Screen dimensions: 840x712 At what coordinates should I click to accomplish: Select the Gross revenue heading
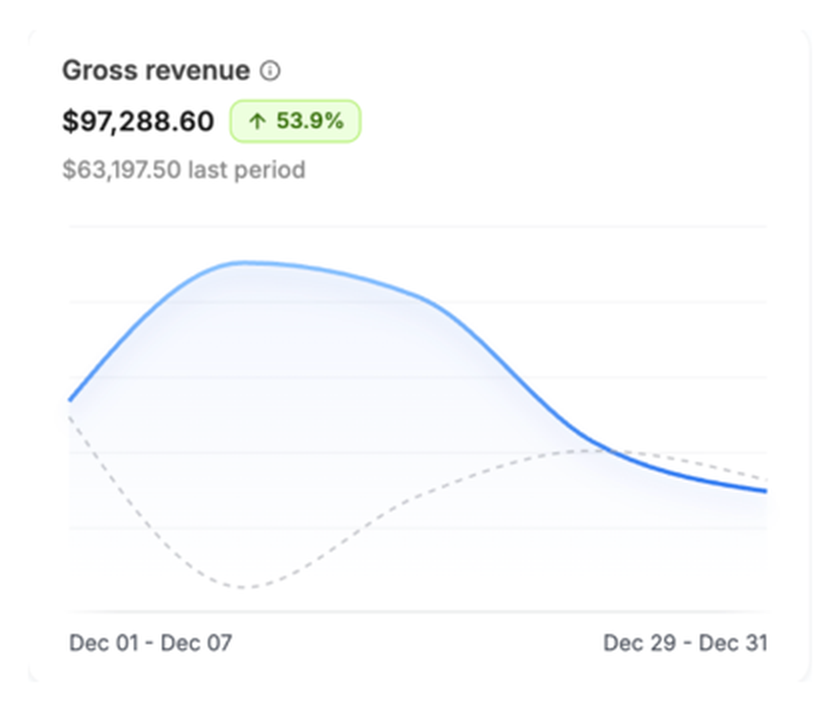pos(156,71)
